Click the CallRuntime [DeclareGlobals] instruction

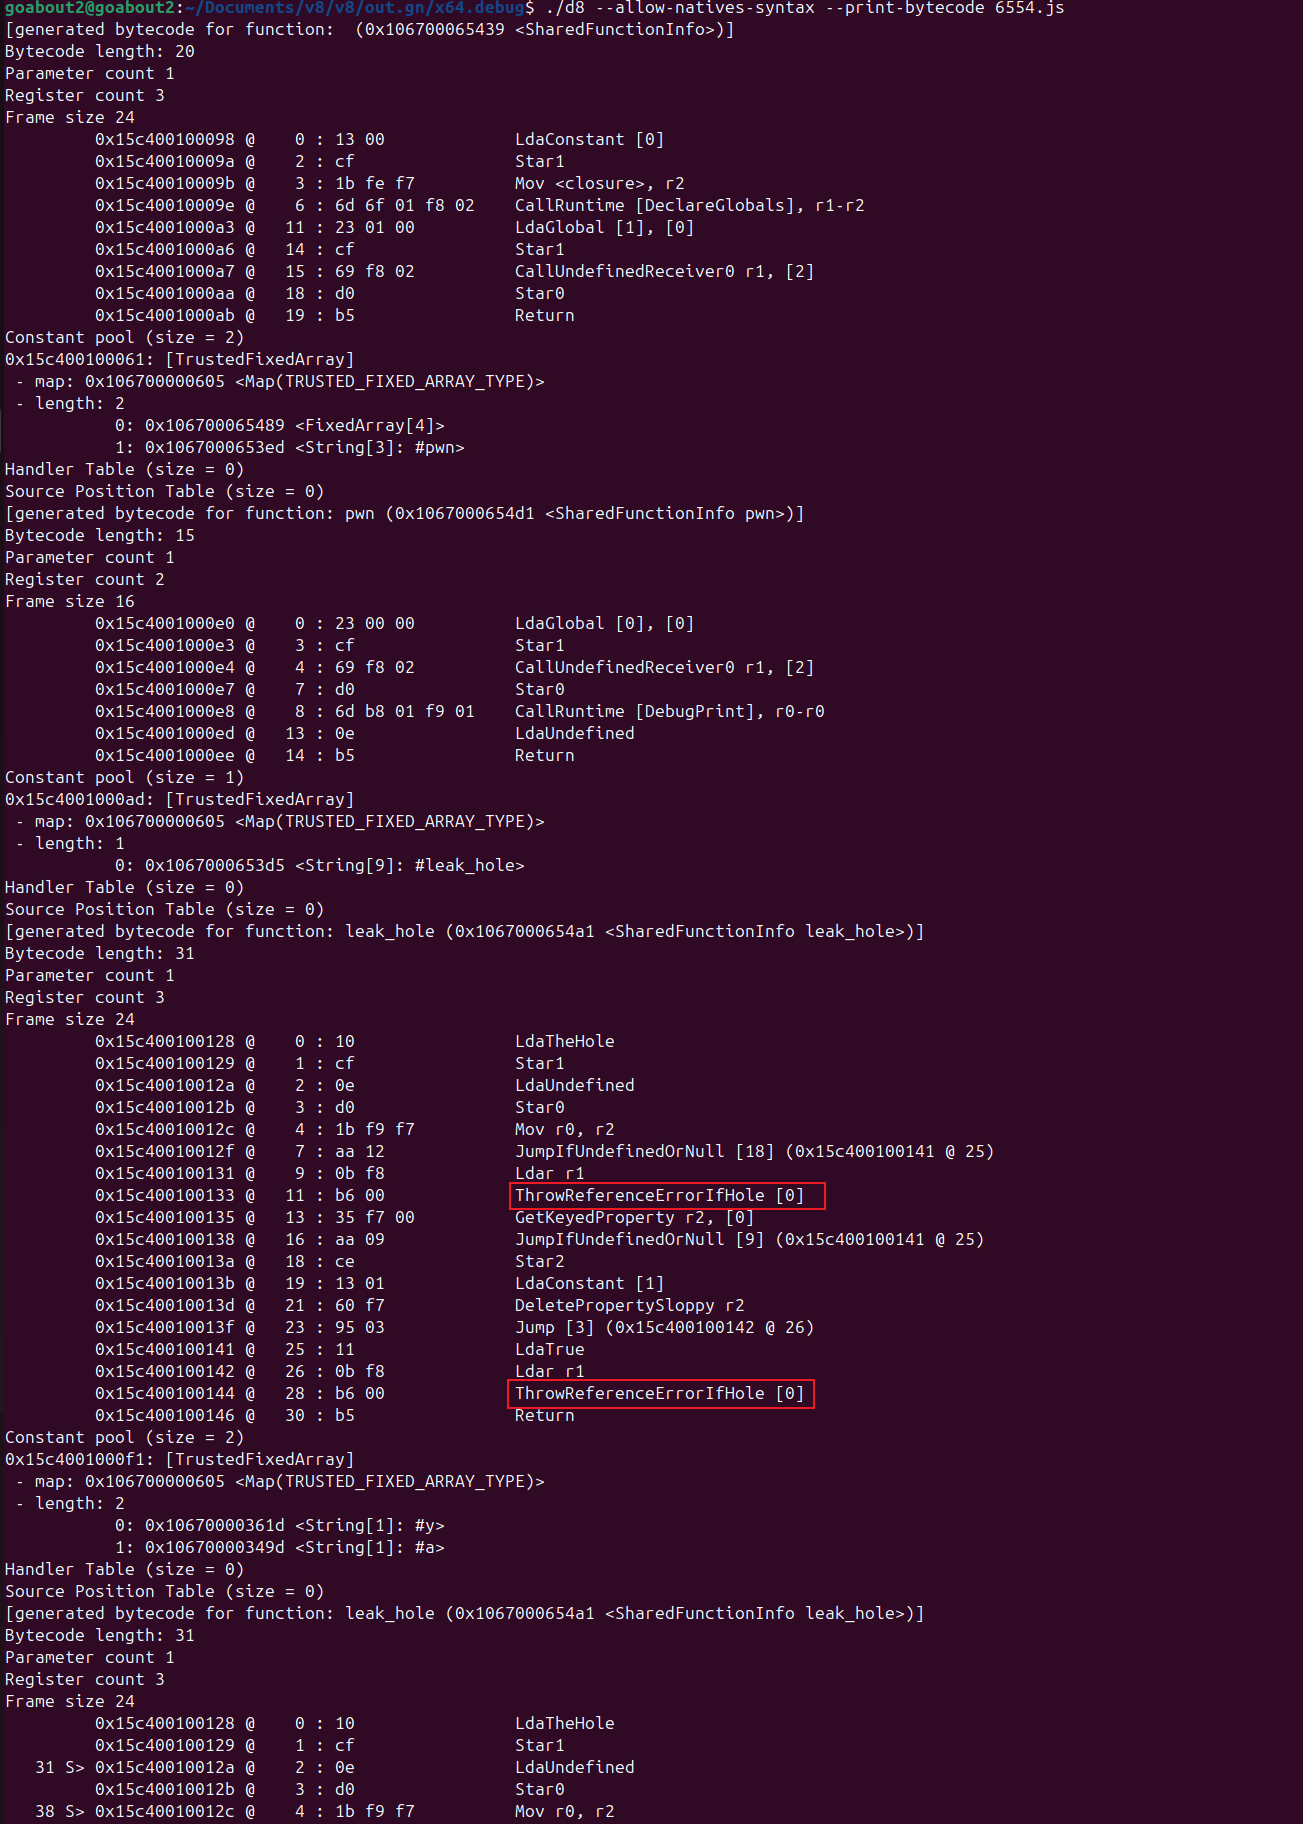tap(690, 205)
